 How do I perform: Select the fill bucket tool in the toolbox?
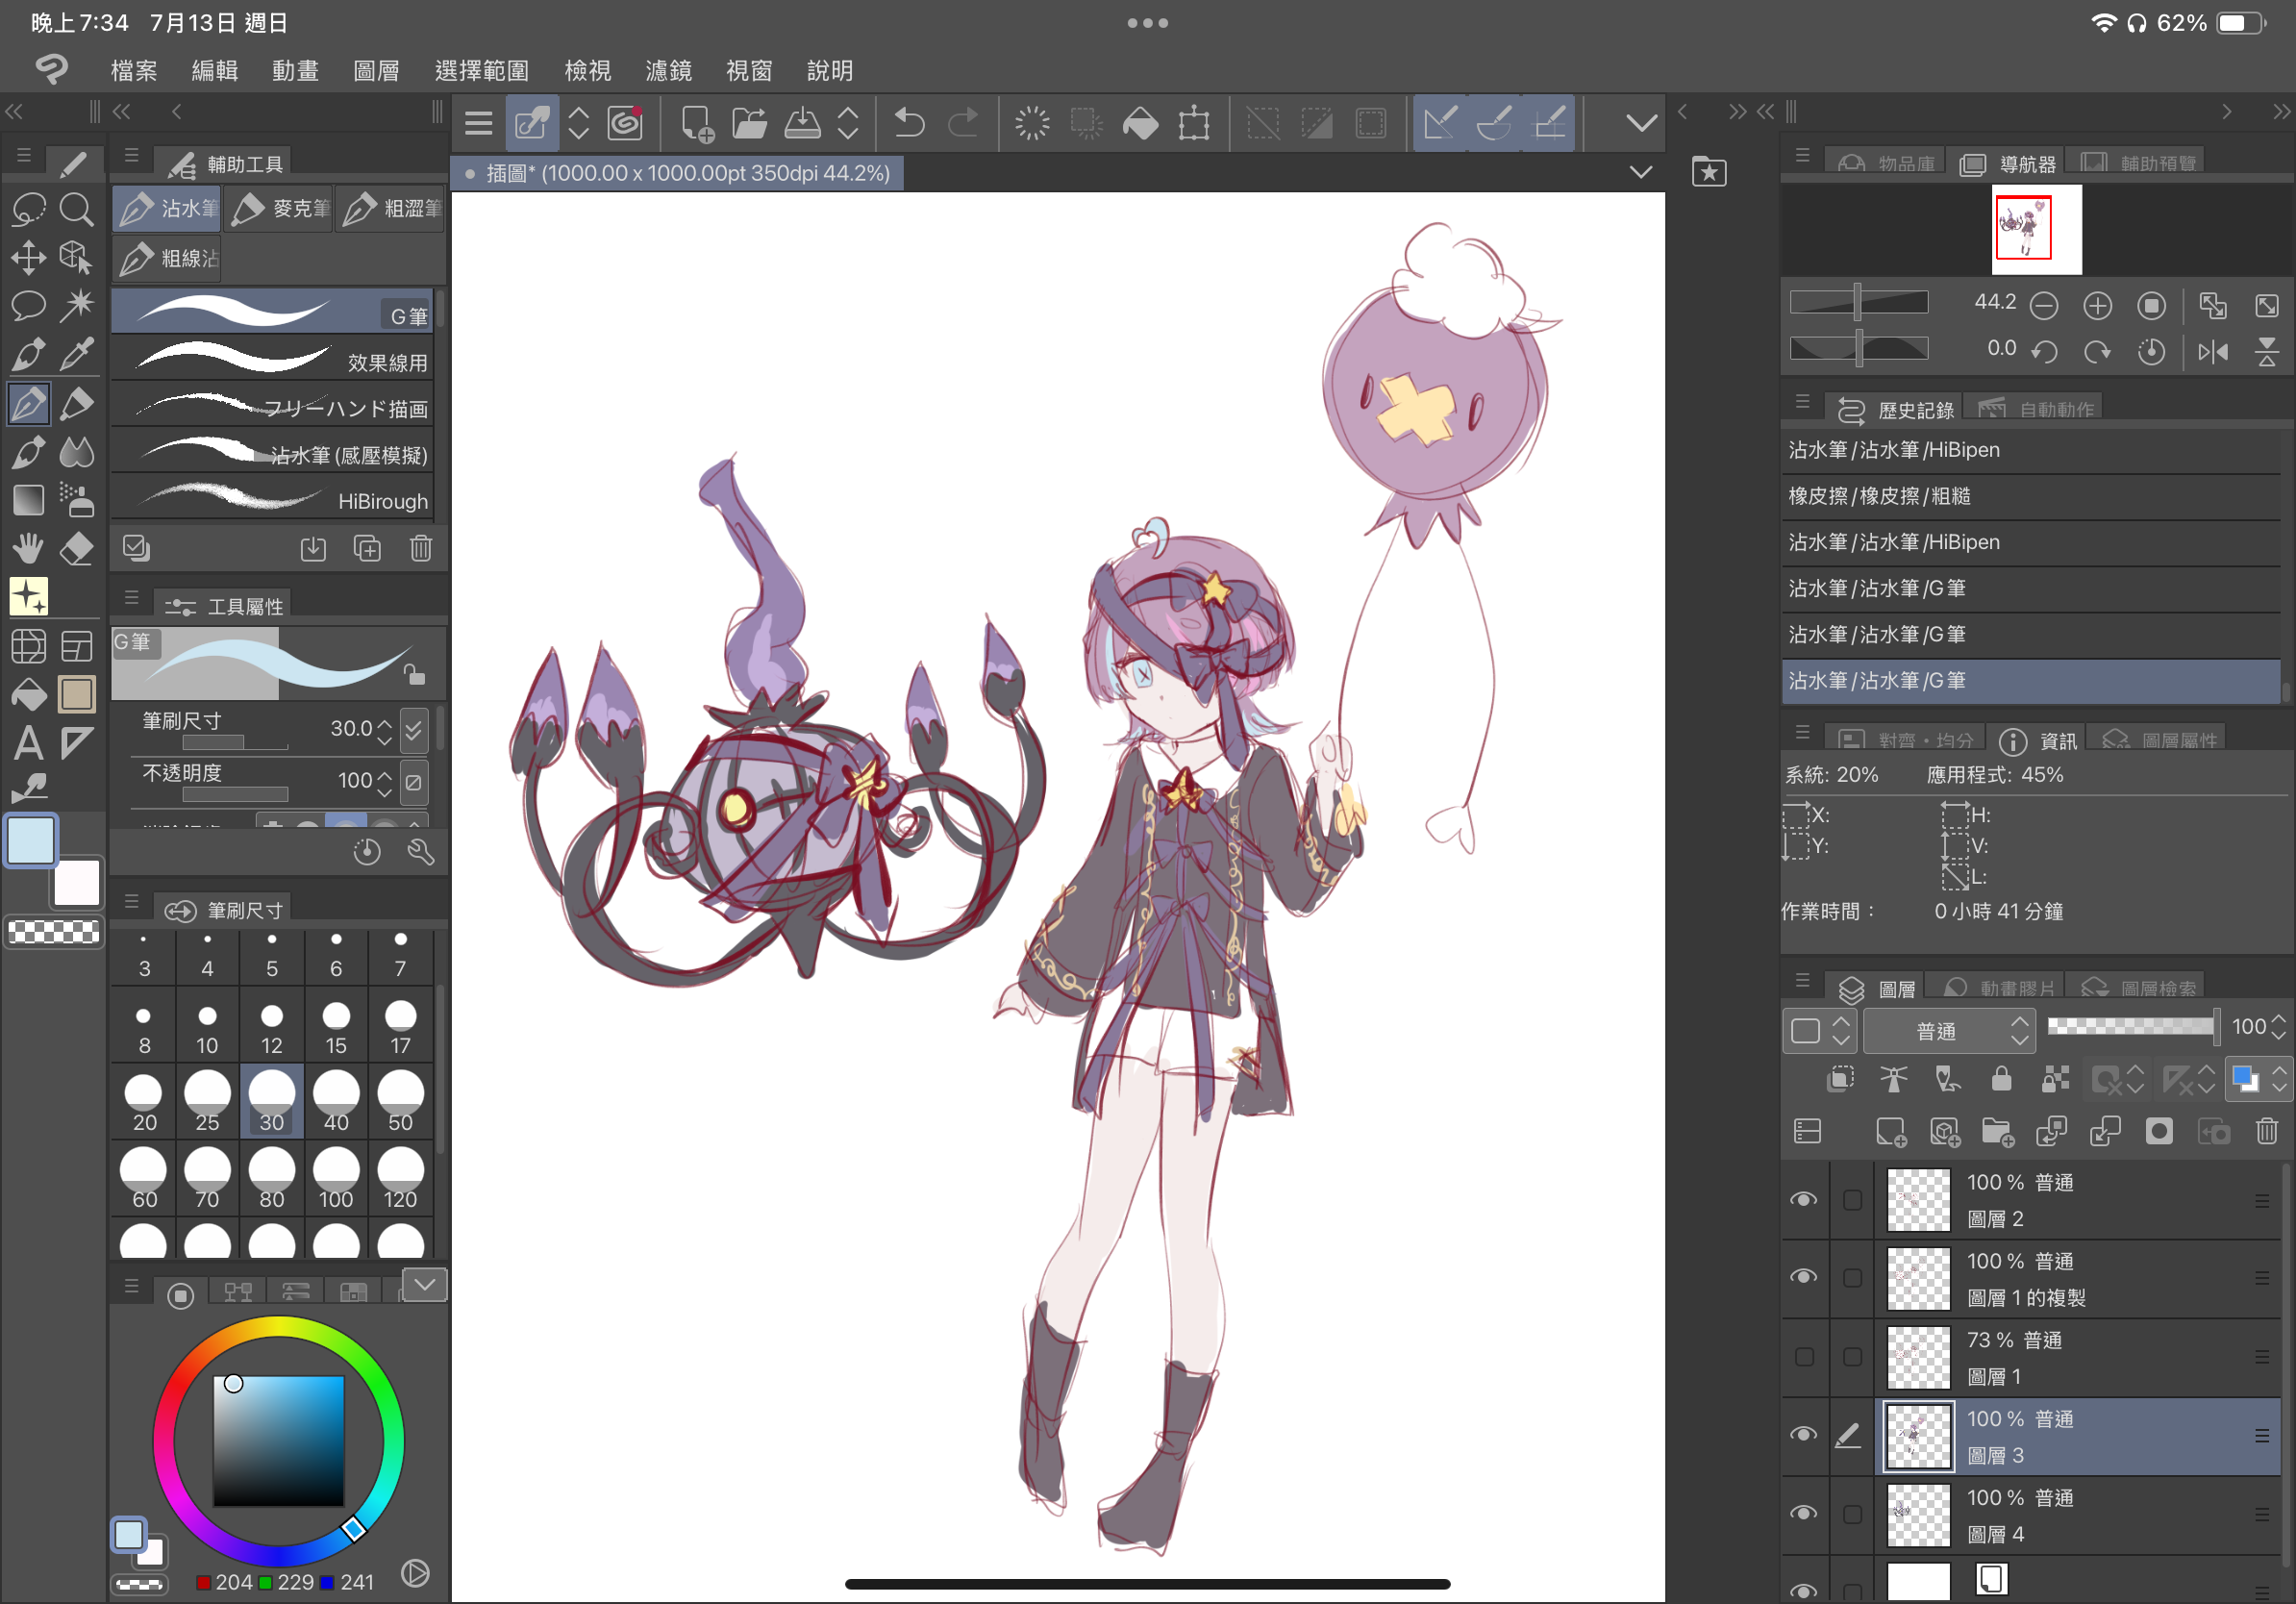tap(28, 694)
